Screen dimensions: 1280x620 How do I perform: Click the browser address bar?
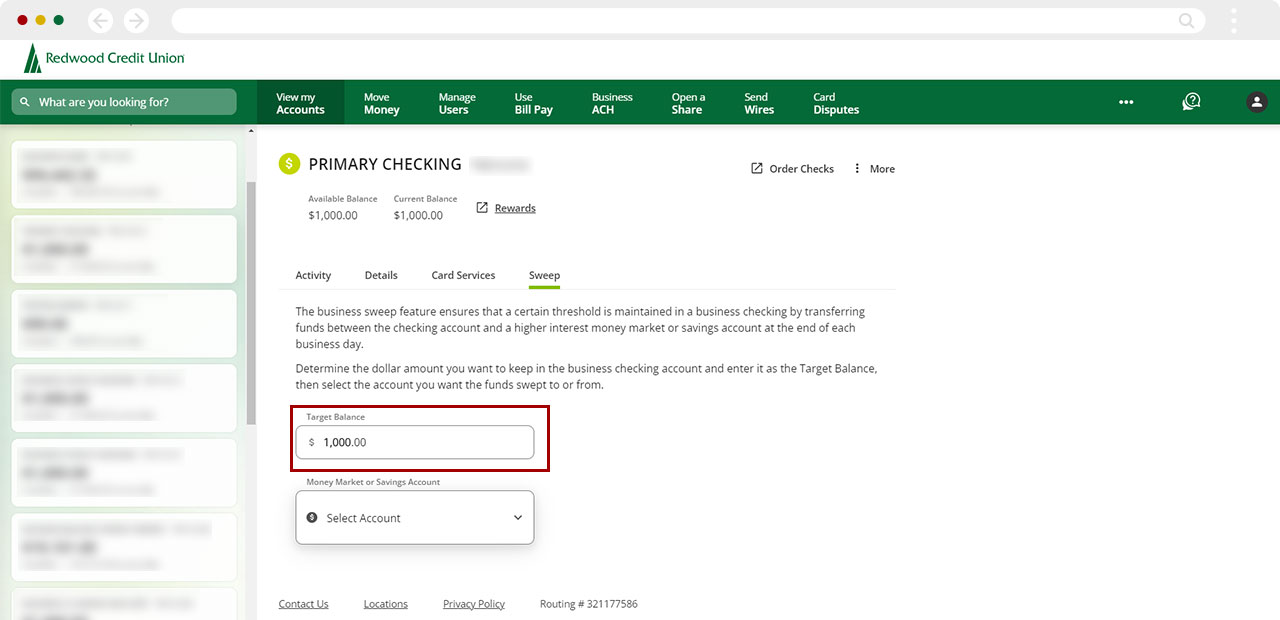point(688,20)
